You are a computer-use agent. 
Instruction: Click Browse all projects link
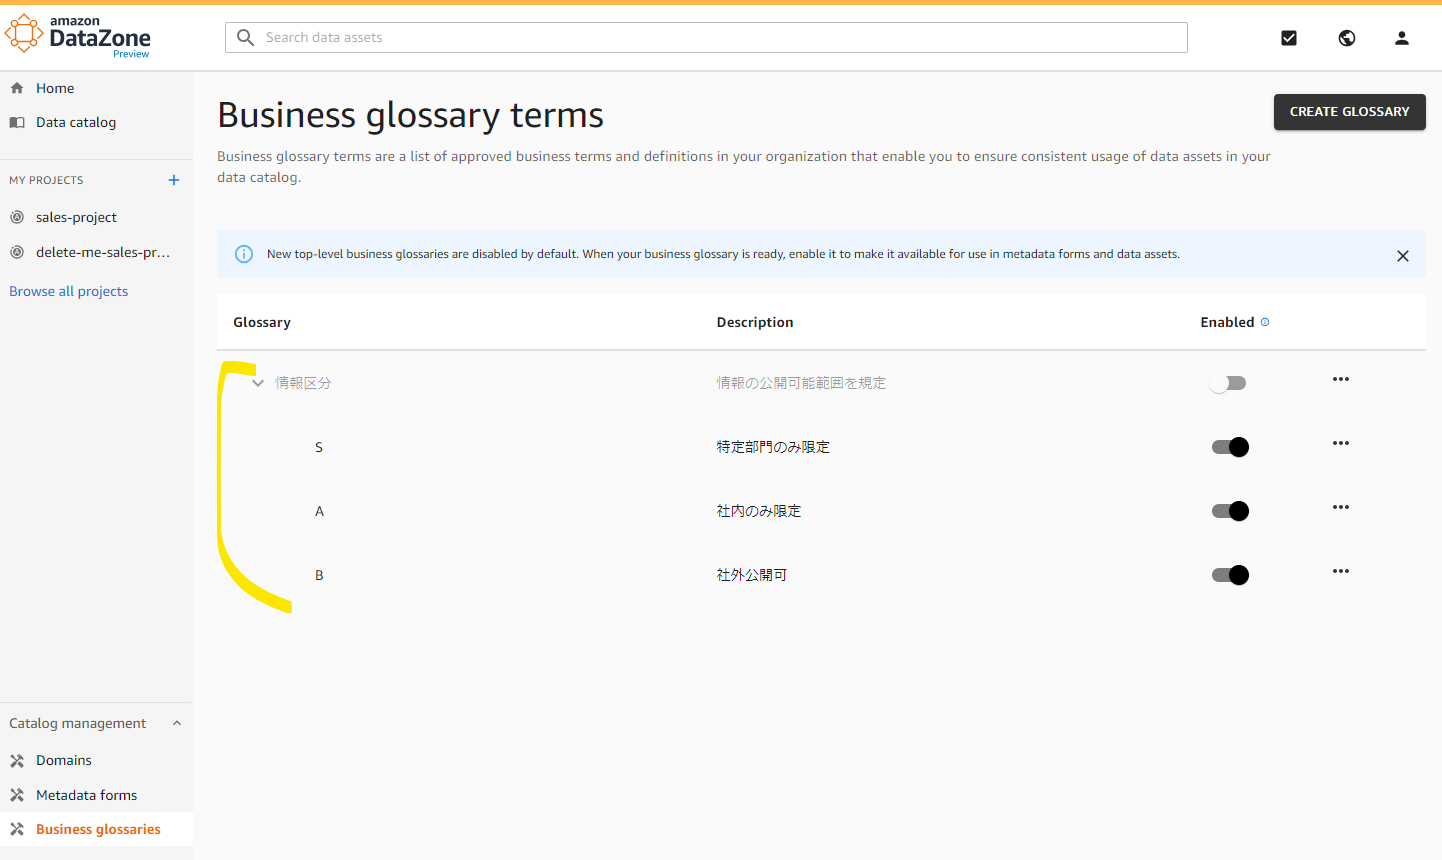69,291
